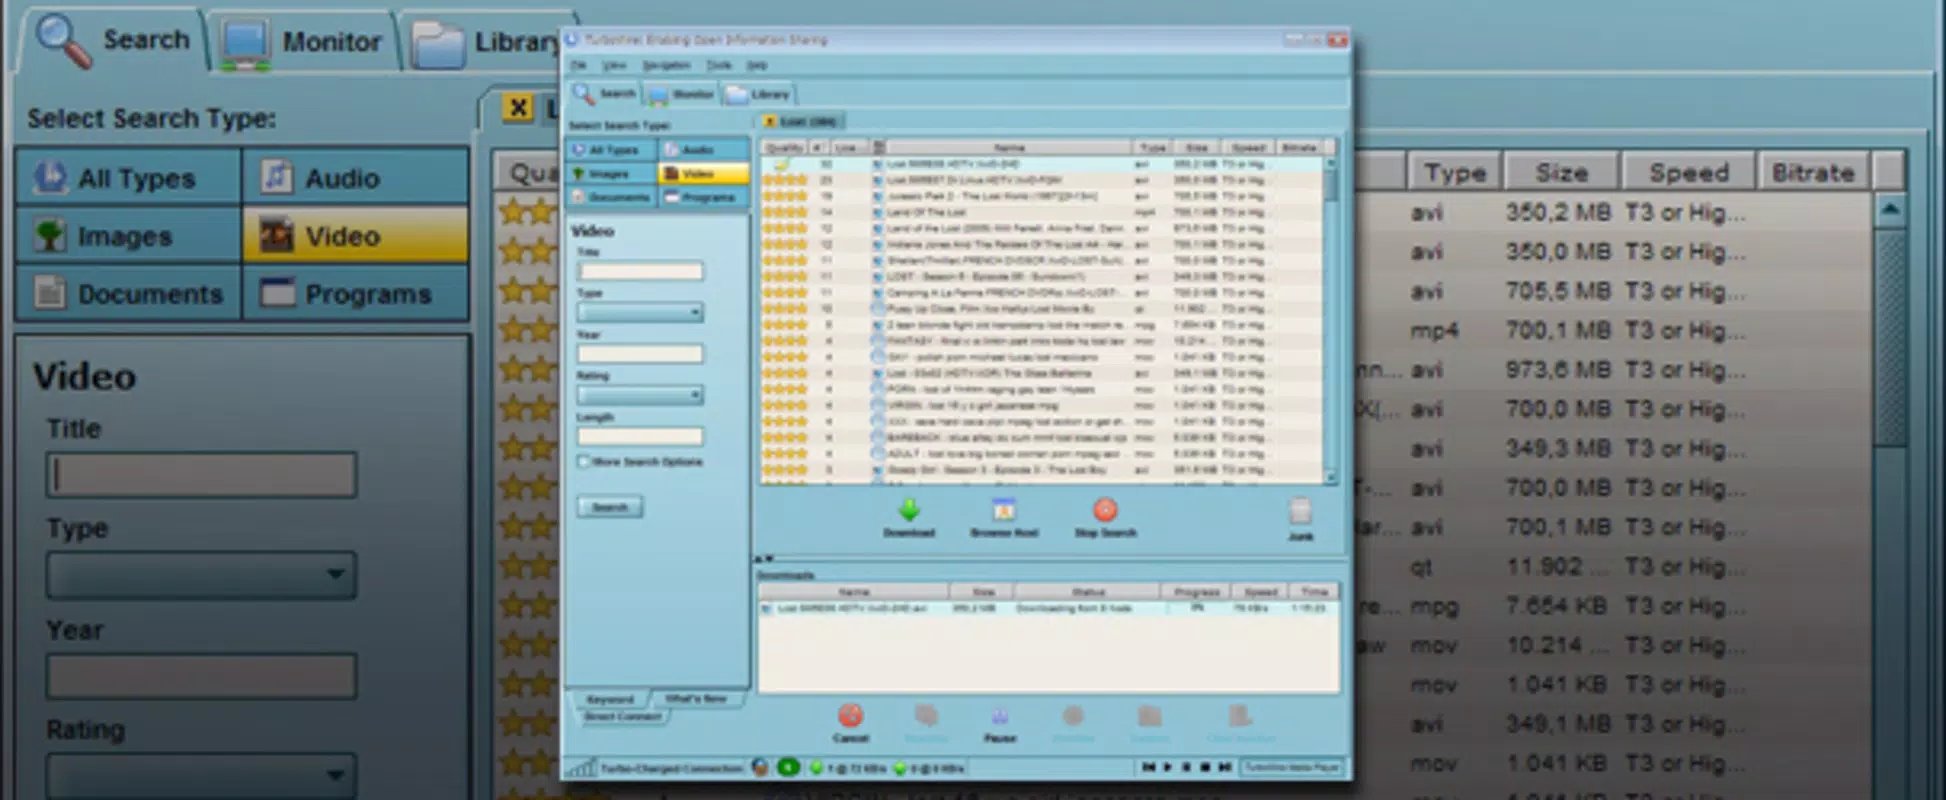Click the scroll-up arrow of the background results list

click(1889, 210)
